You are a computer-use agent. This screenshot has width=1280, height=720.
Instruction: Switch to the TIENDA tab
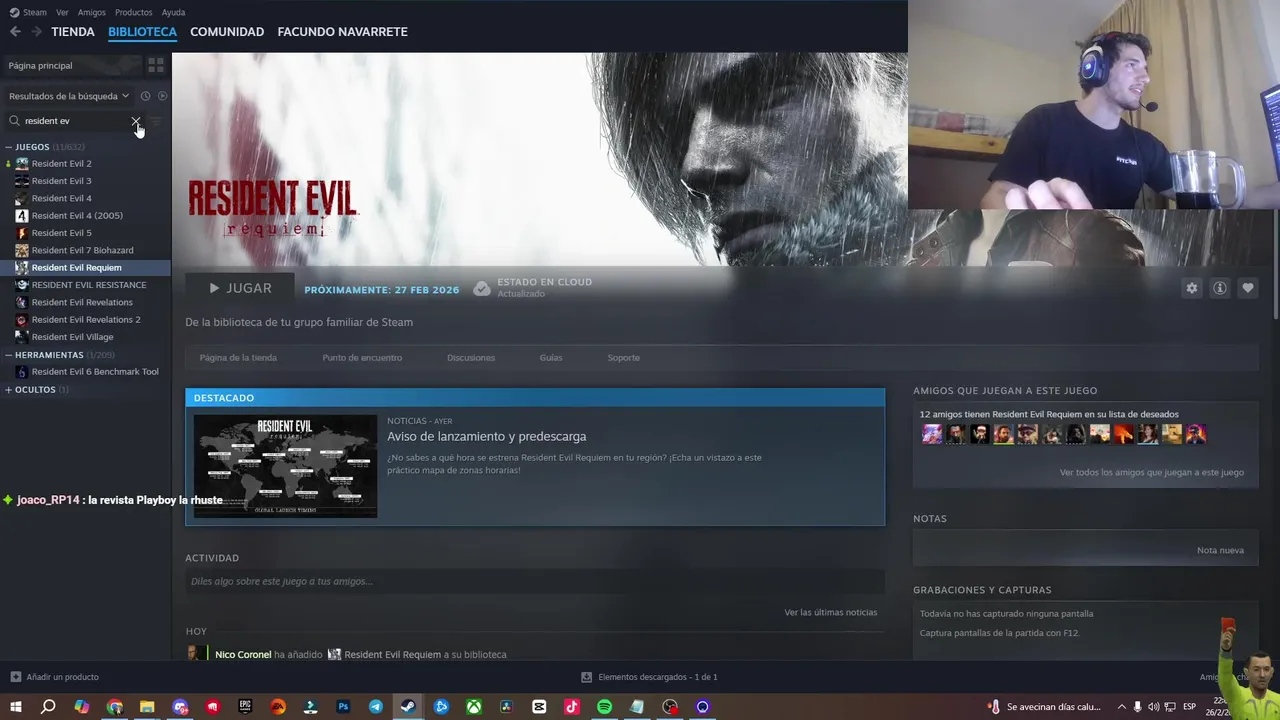coord(73,32)
